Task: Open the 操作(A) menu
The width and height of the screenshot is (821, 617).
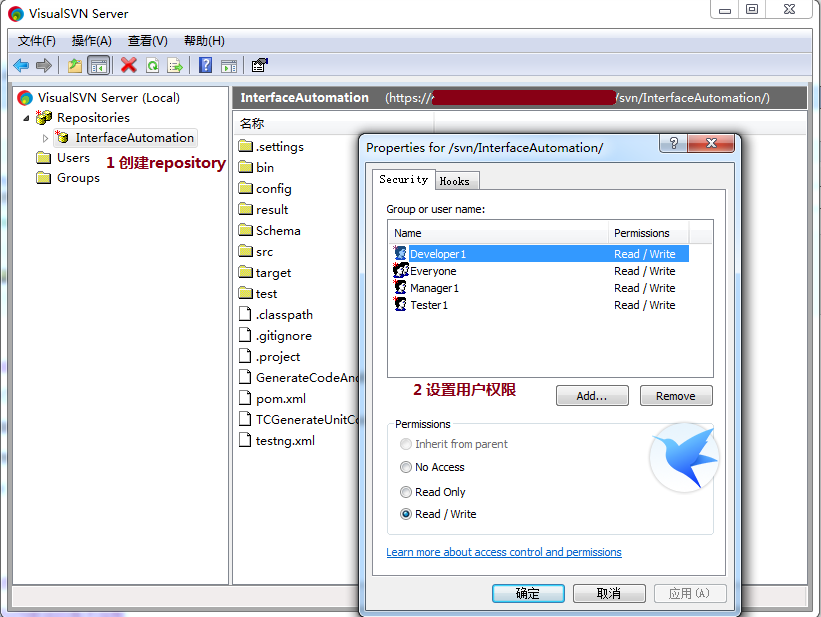Action: click(92, 41)
